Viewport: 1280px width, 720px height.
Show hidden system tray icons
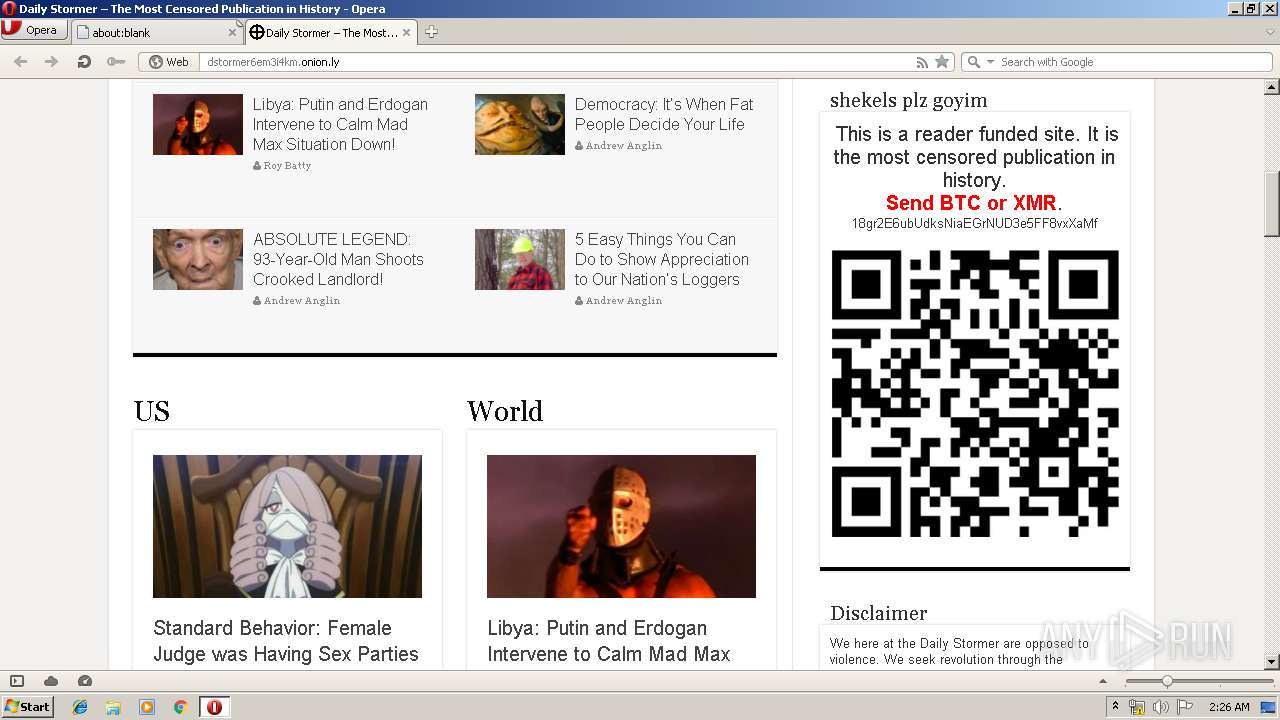[1116, 707]
